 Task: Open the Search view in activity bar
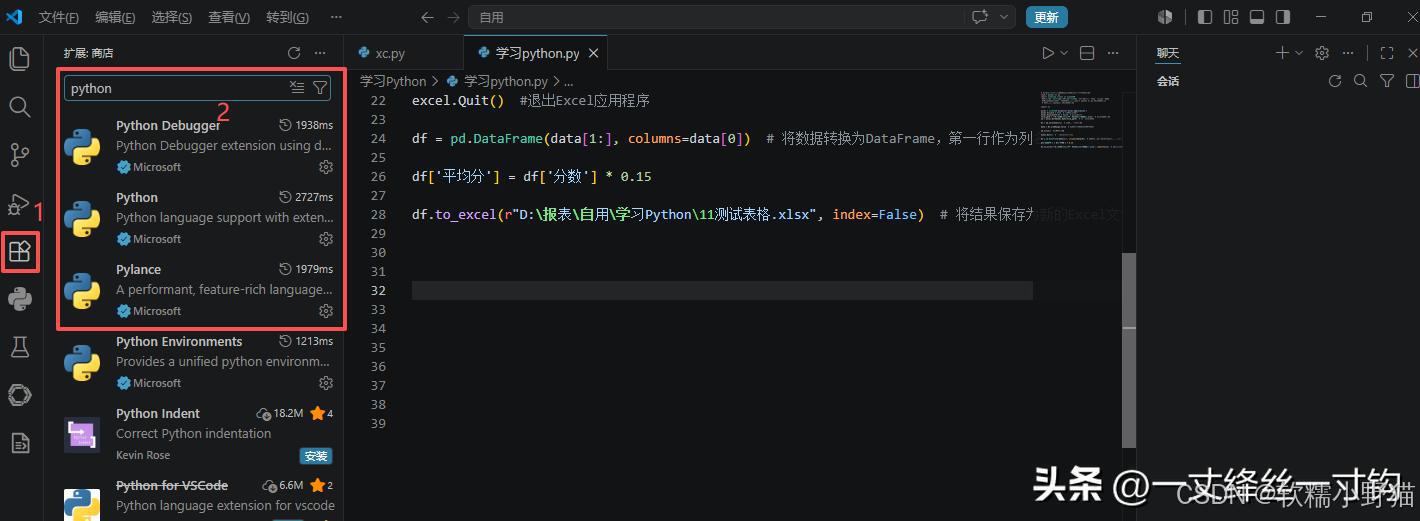19,106
